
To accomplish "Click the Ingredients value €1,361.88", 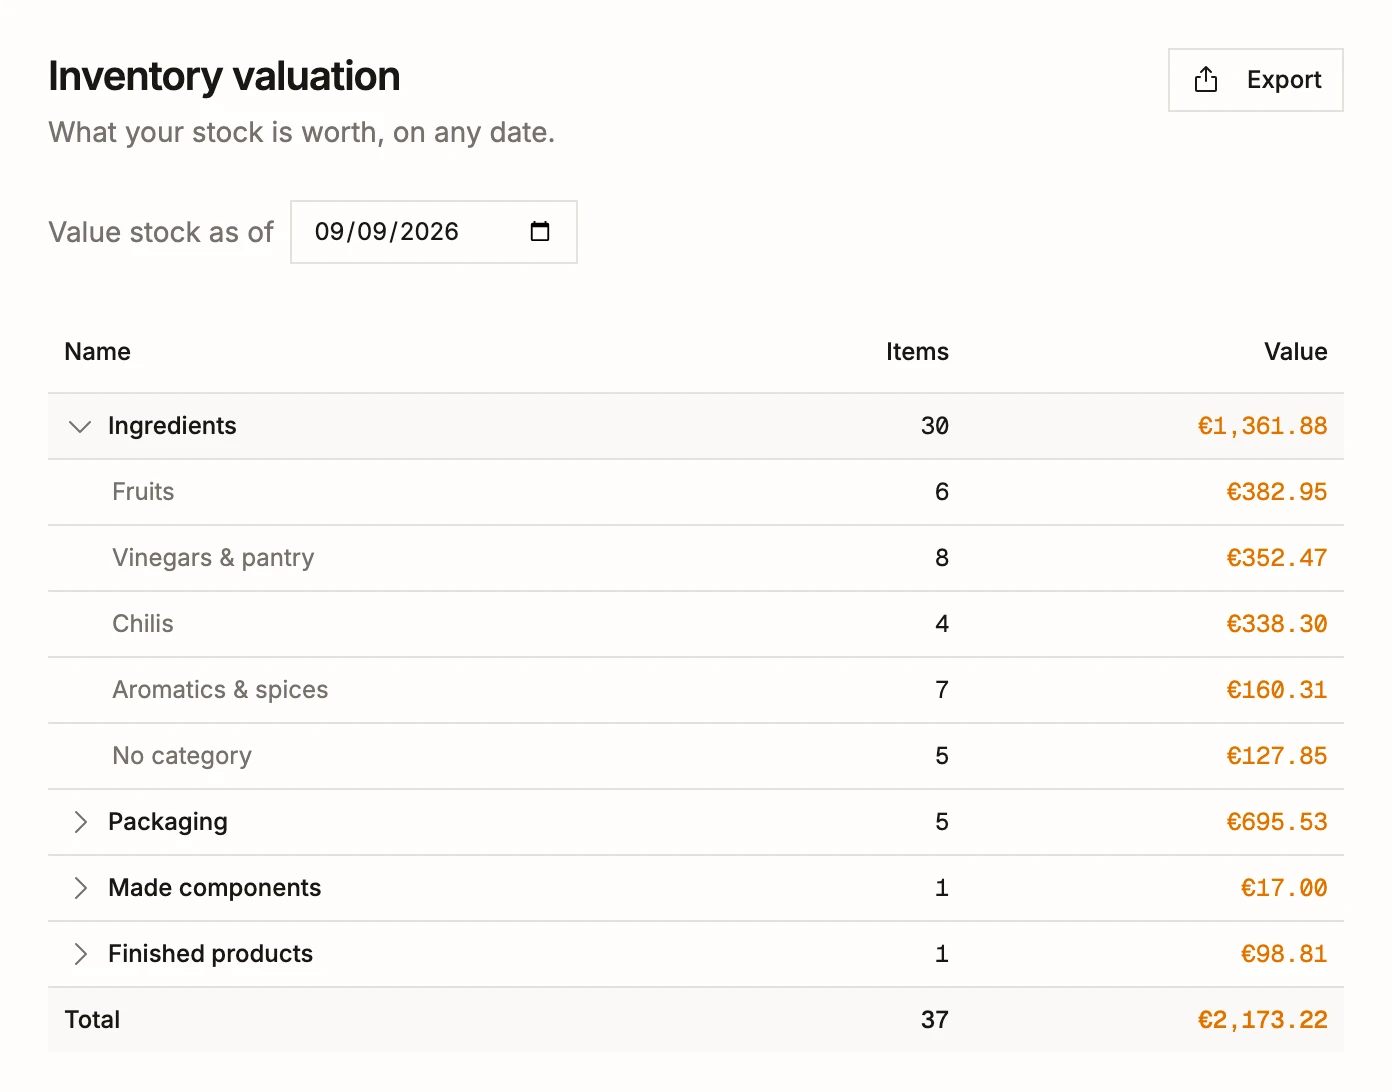I will pyautogui.click(x=1262, y=426).
